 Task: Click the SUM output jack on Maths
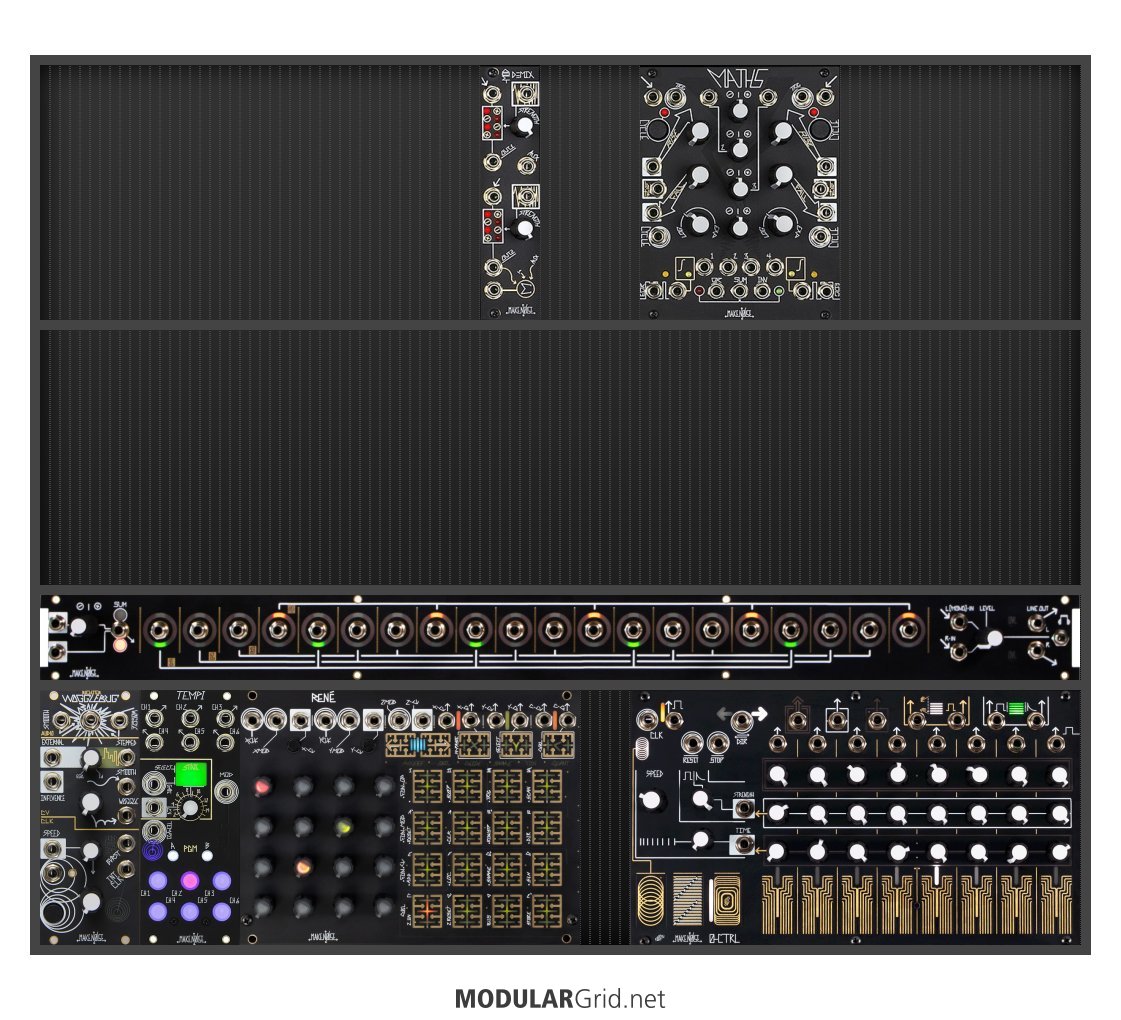point(739,291)
